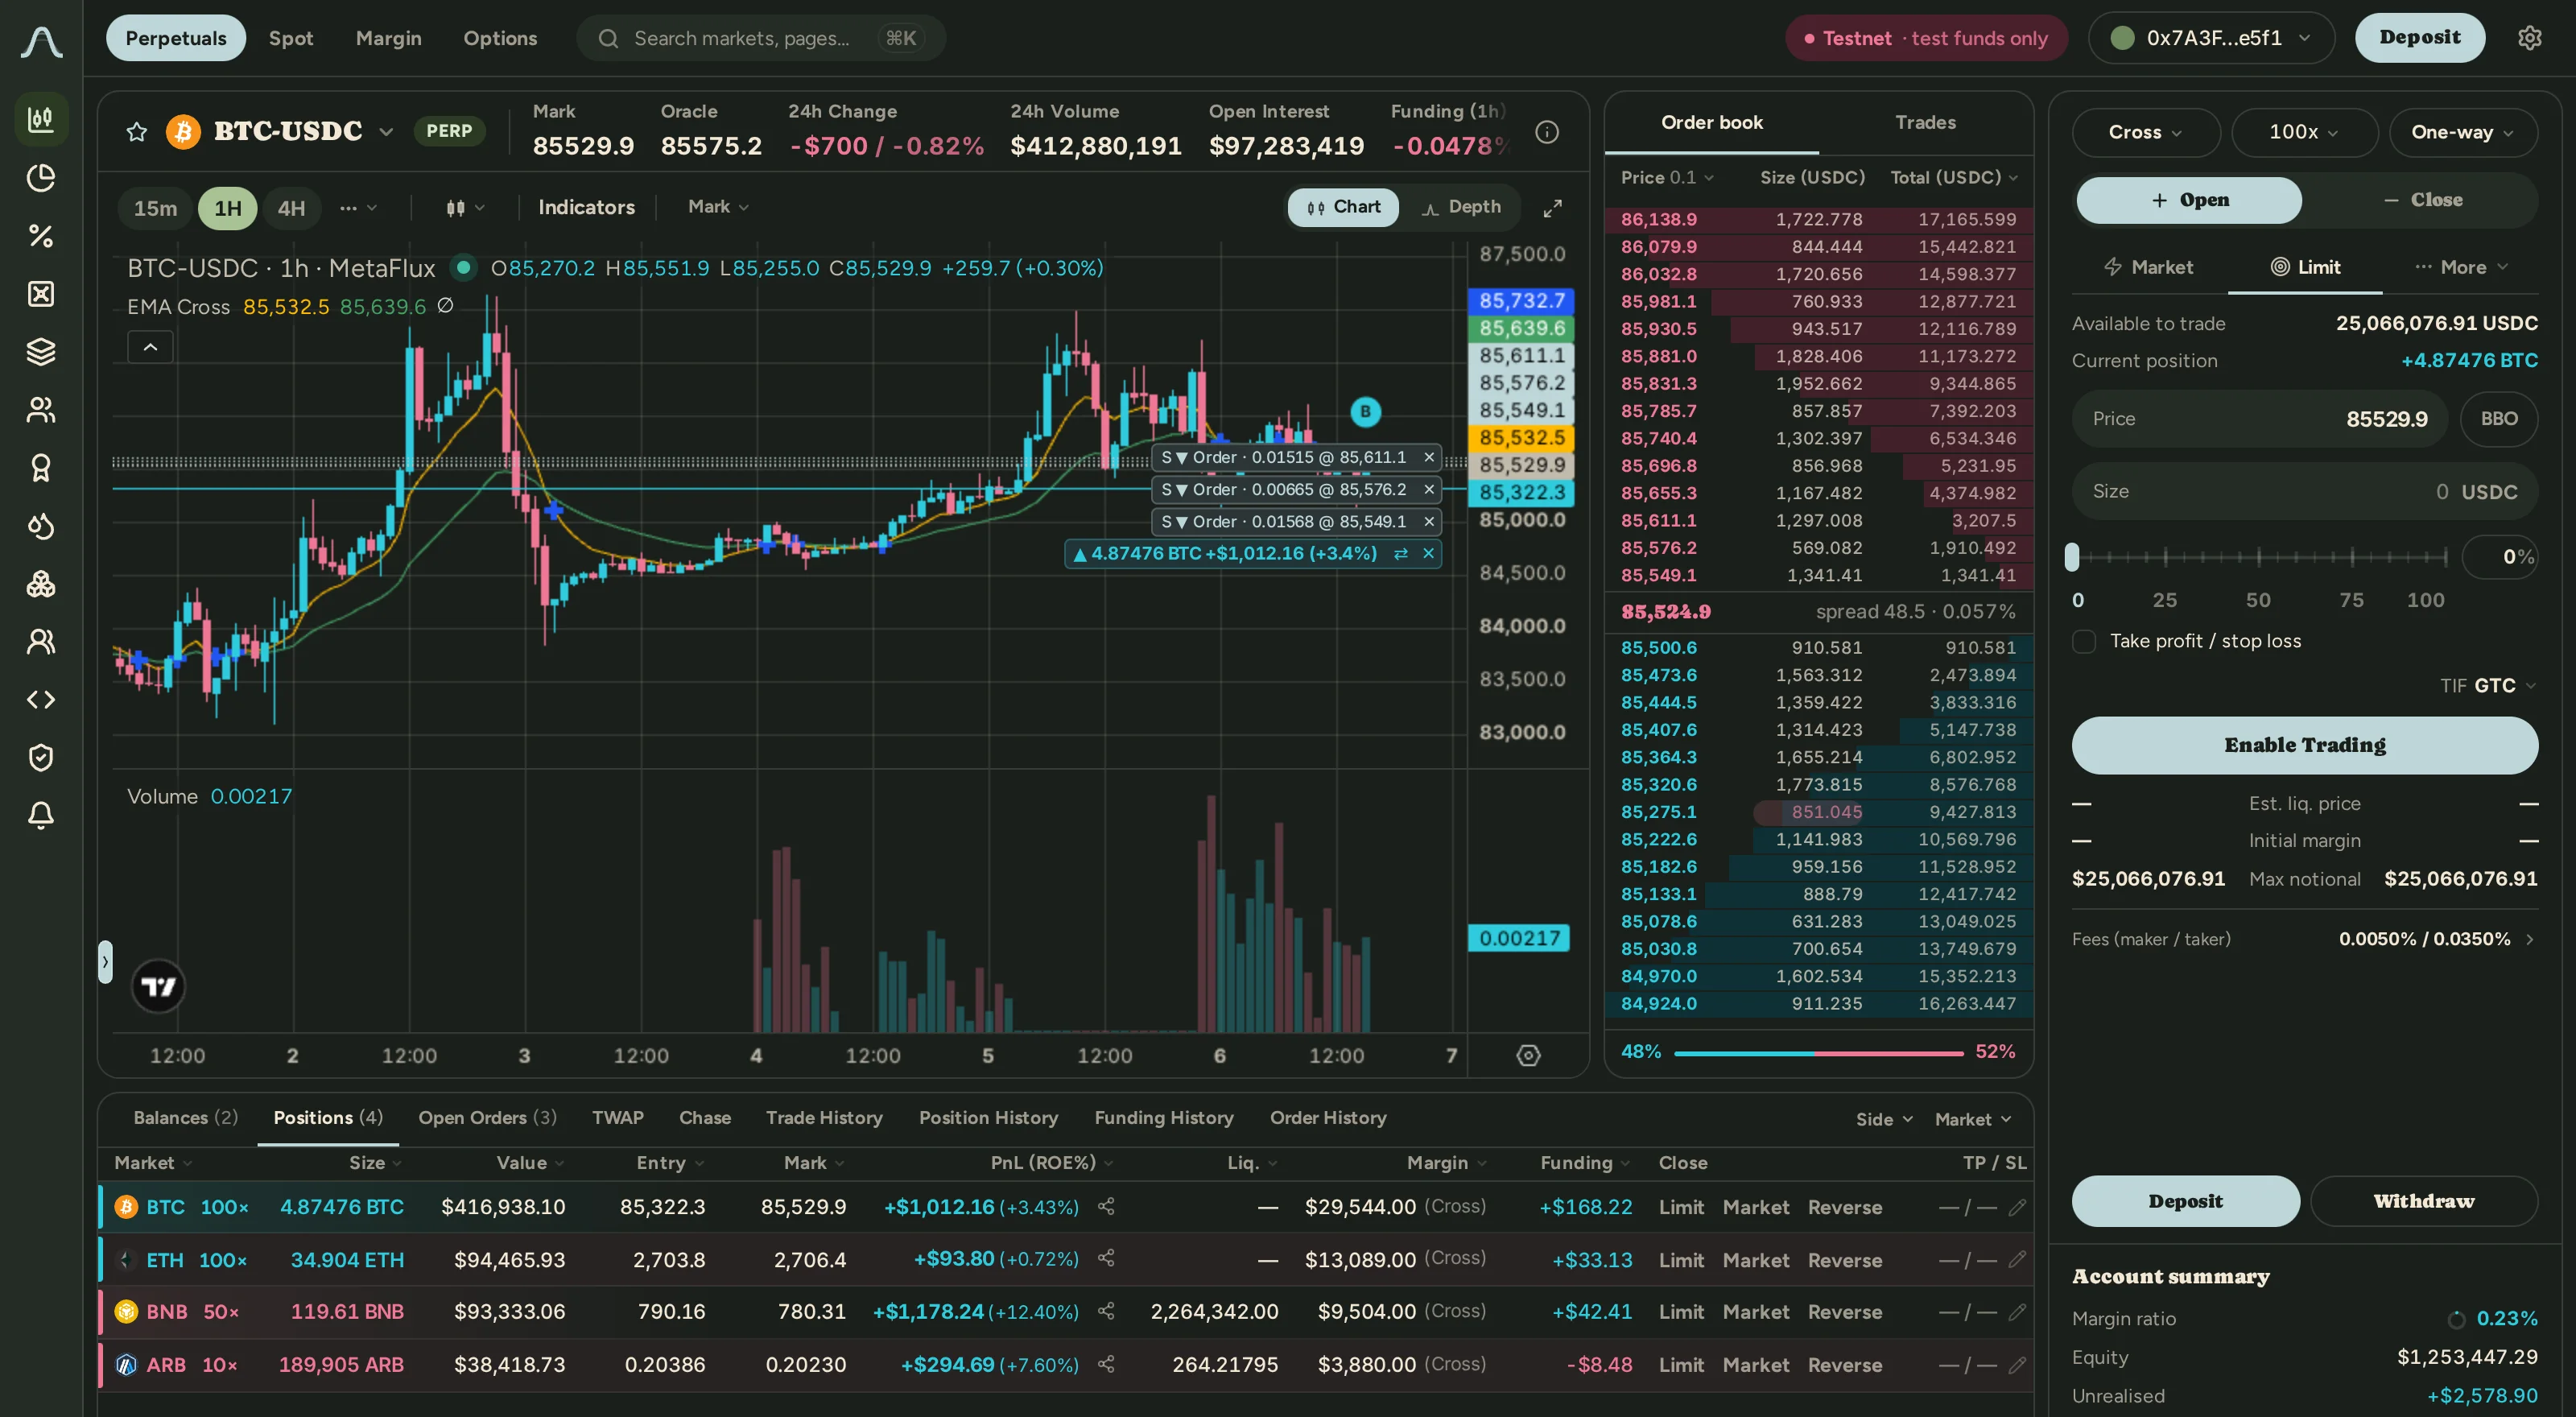Viewport: 2576px width, 1417px height.
Task: Enable Take profit / stop loss checkbox
Action: 2084,641
